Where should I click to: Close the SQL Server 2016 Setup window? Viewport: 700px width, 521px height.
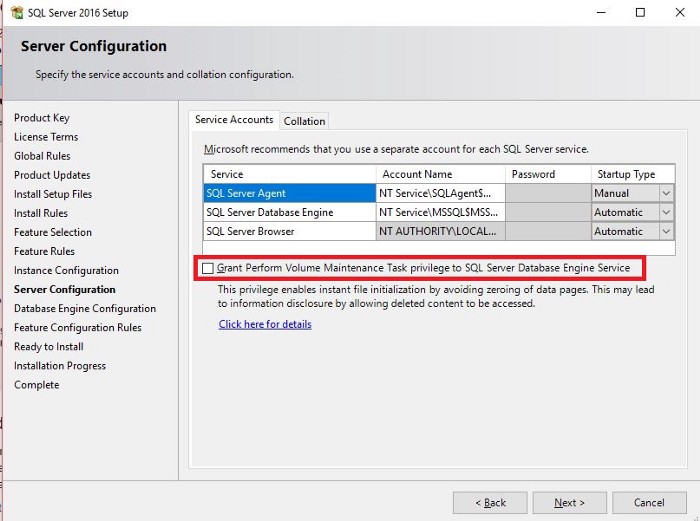[679, 13]
